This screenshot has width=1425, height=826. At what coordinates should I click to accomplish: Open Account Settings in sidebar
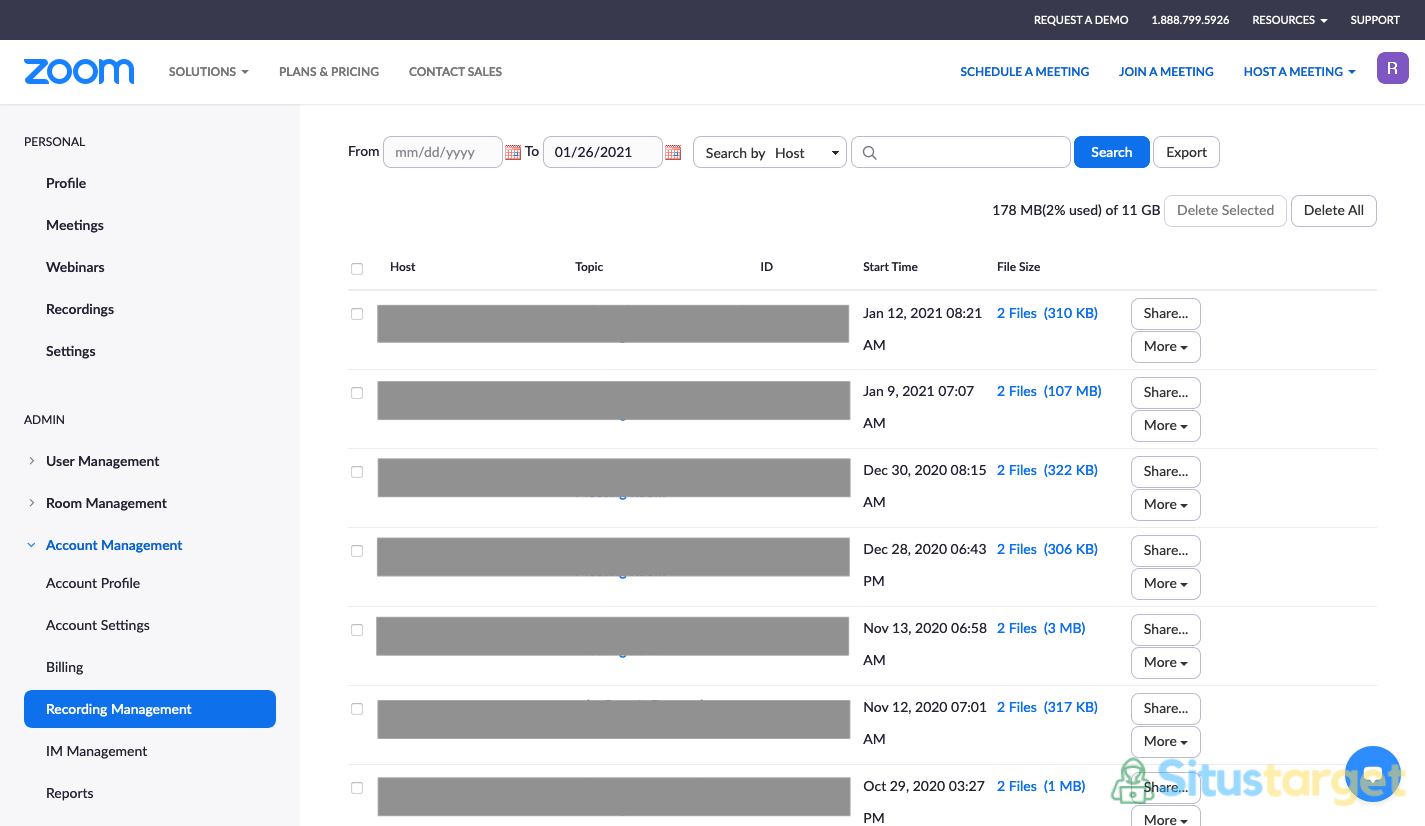coord(98,625)
